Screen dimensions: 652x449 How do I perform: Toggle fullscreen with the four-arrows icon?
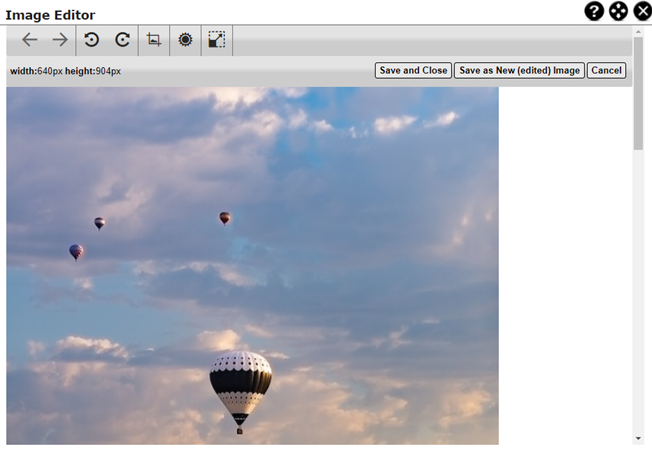619,11
